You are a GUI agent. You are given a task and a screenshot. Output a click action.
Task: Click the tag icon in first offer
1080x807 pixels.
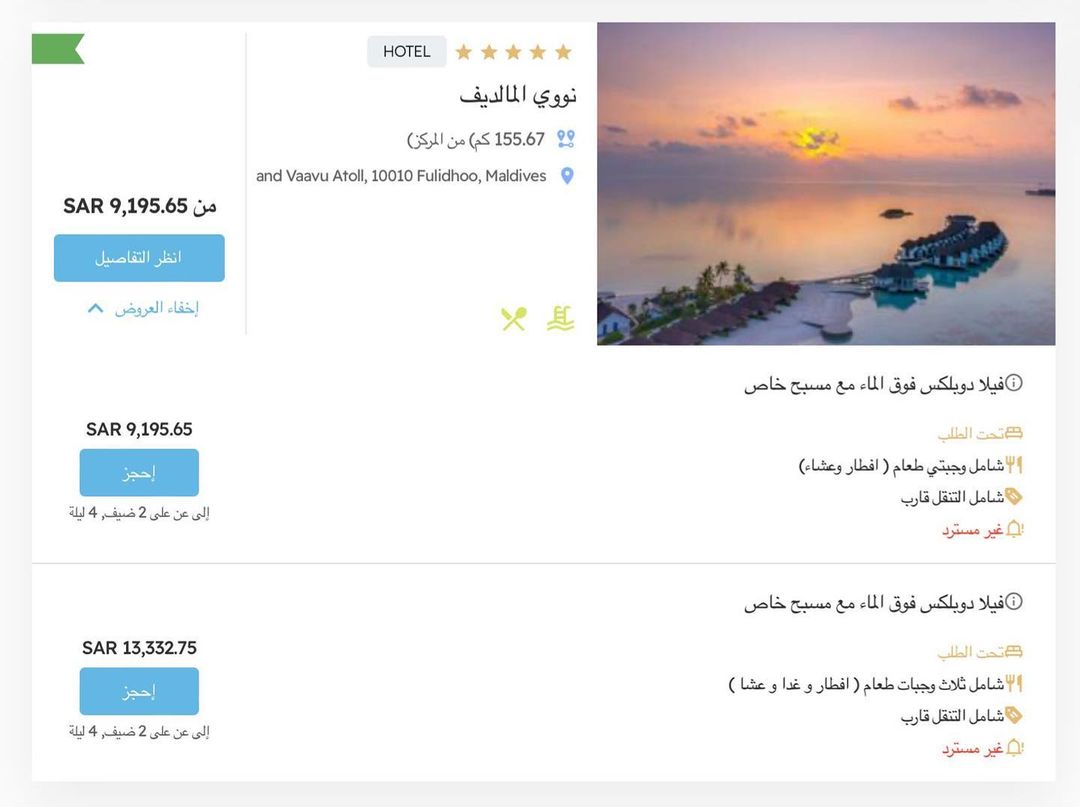(1014, 496)
